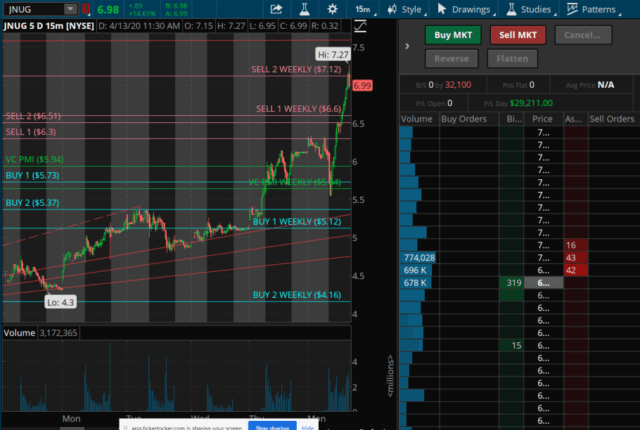Click the last price 6.98 in top bar
Screen dimensions: 640x430
108,9
